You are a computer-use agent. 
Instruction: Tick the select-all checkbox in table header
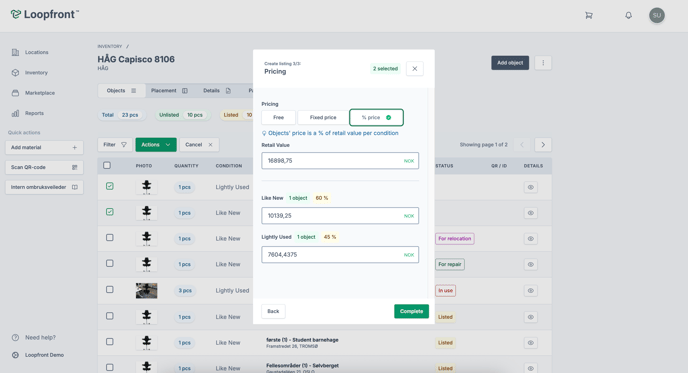(x=107, y=165)
